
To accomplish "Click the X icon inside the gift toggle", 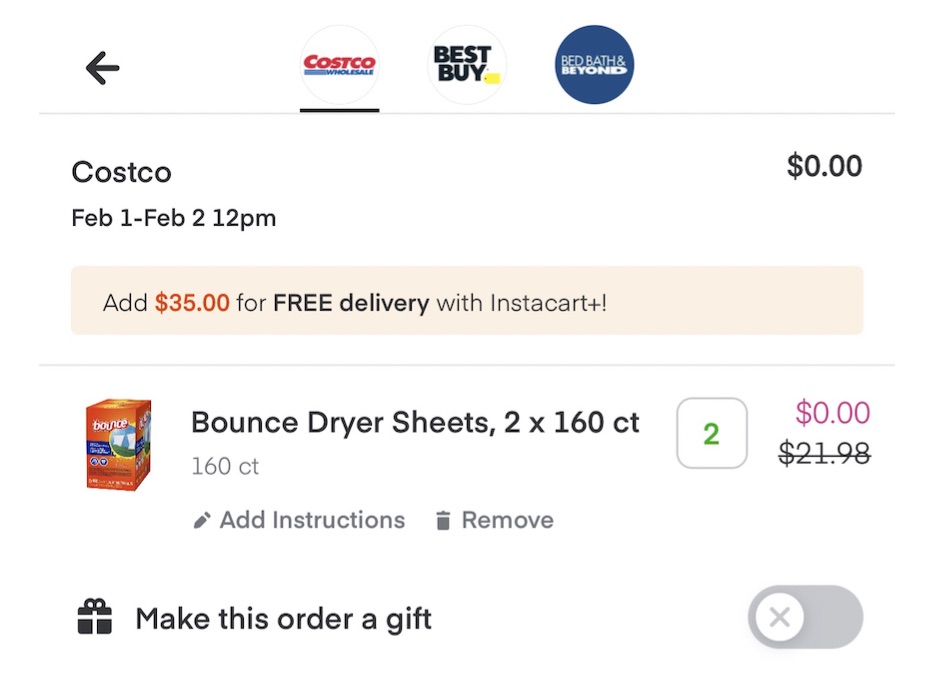I will (780, 617).
